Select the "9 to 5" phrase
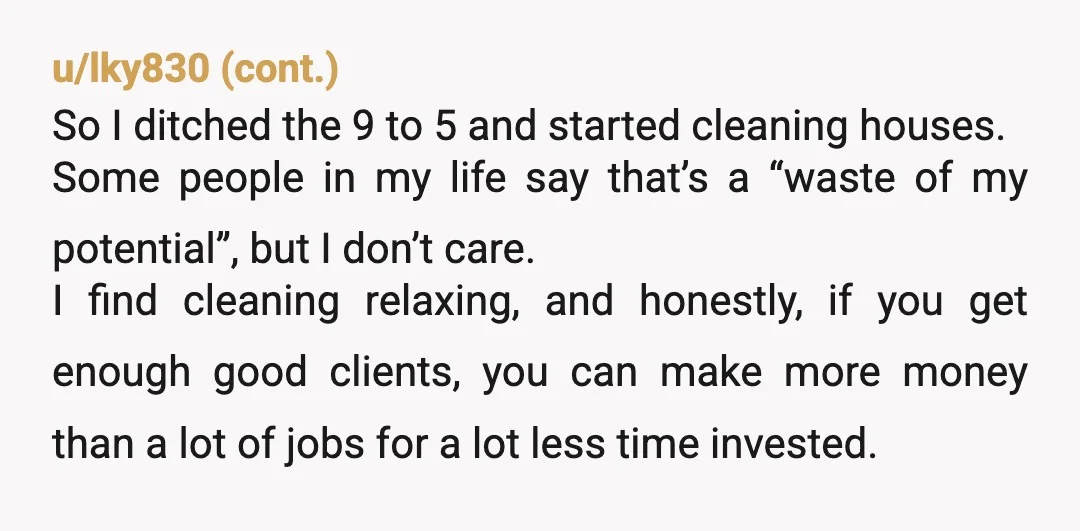 tap(404, 127)
